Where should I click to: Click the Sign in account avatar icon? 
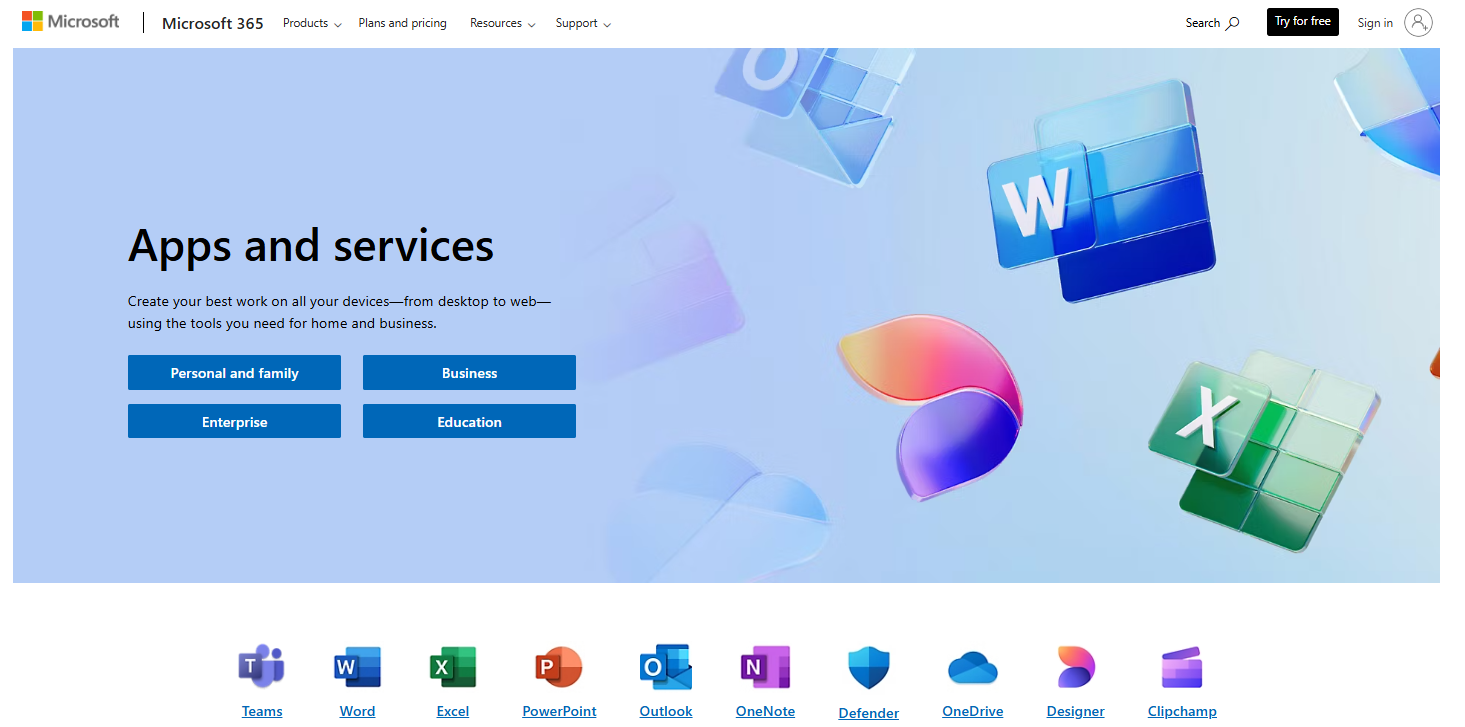(1418, 23)
